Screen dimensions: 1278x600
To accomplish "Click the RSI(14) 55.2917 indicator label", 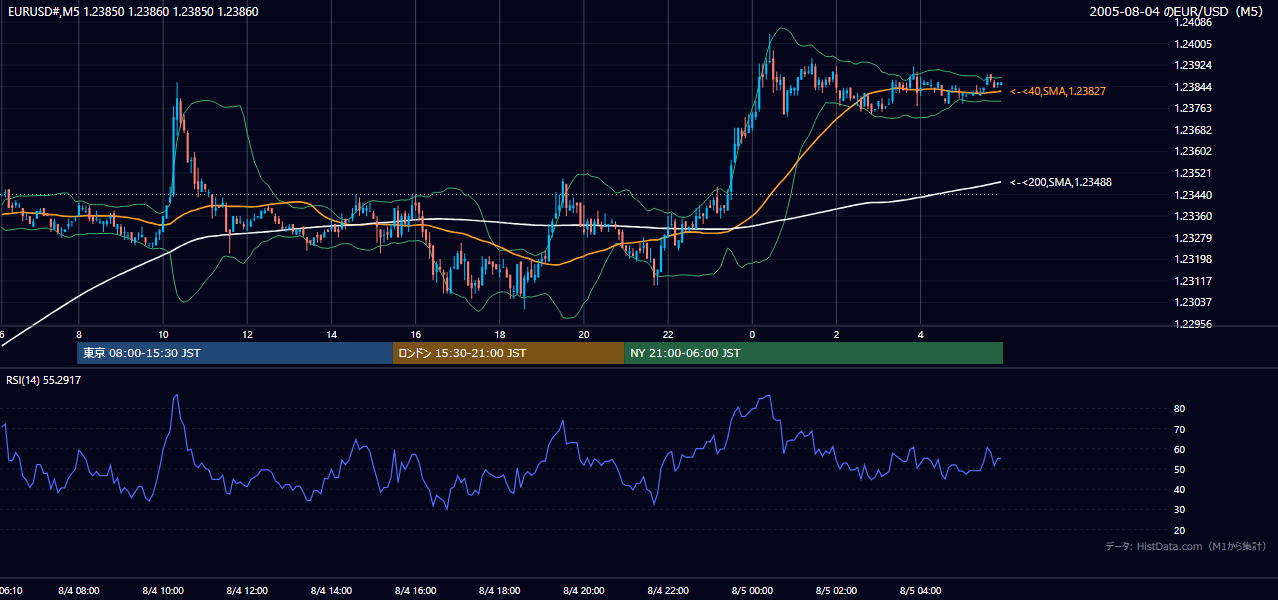I will [x=44, y=381].
